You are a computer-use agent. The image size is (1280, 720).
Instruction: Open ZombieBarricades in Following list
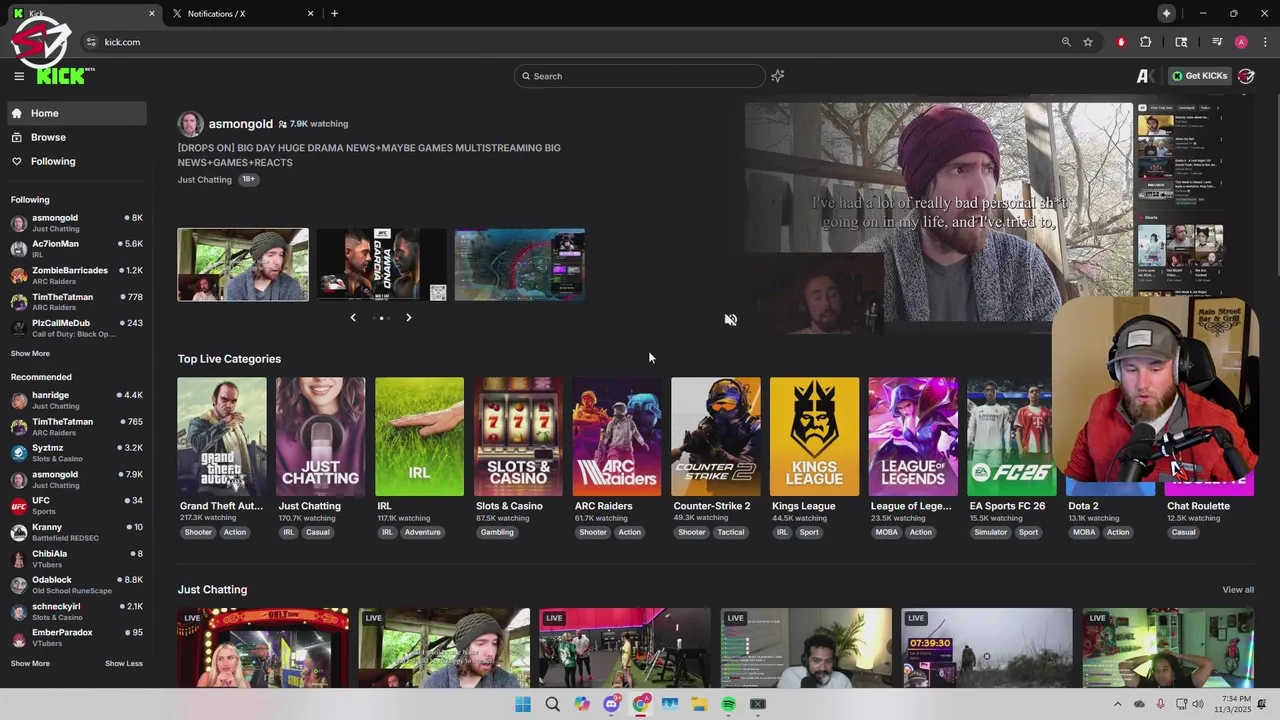tap(76, 275)
